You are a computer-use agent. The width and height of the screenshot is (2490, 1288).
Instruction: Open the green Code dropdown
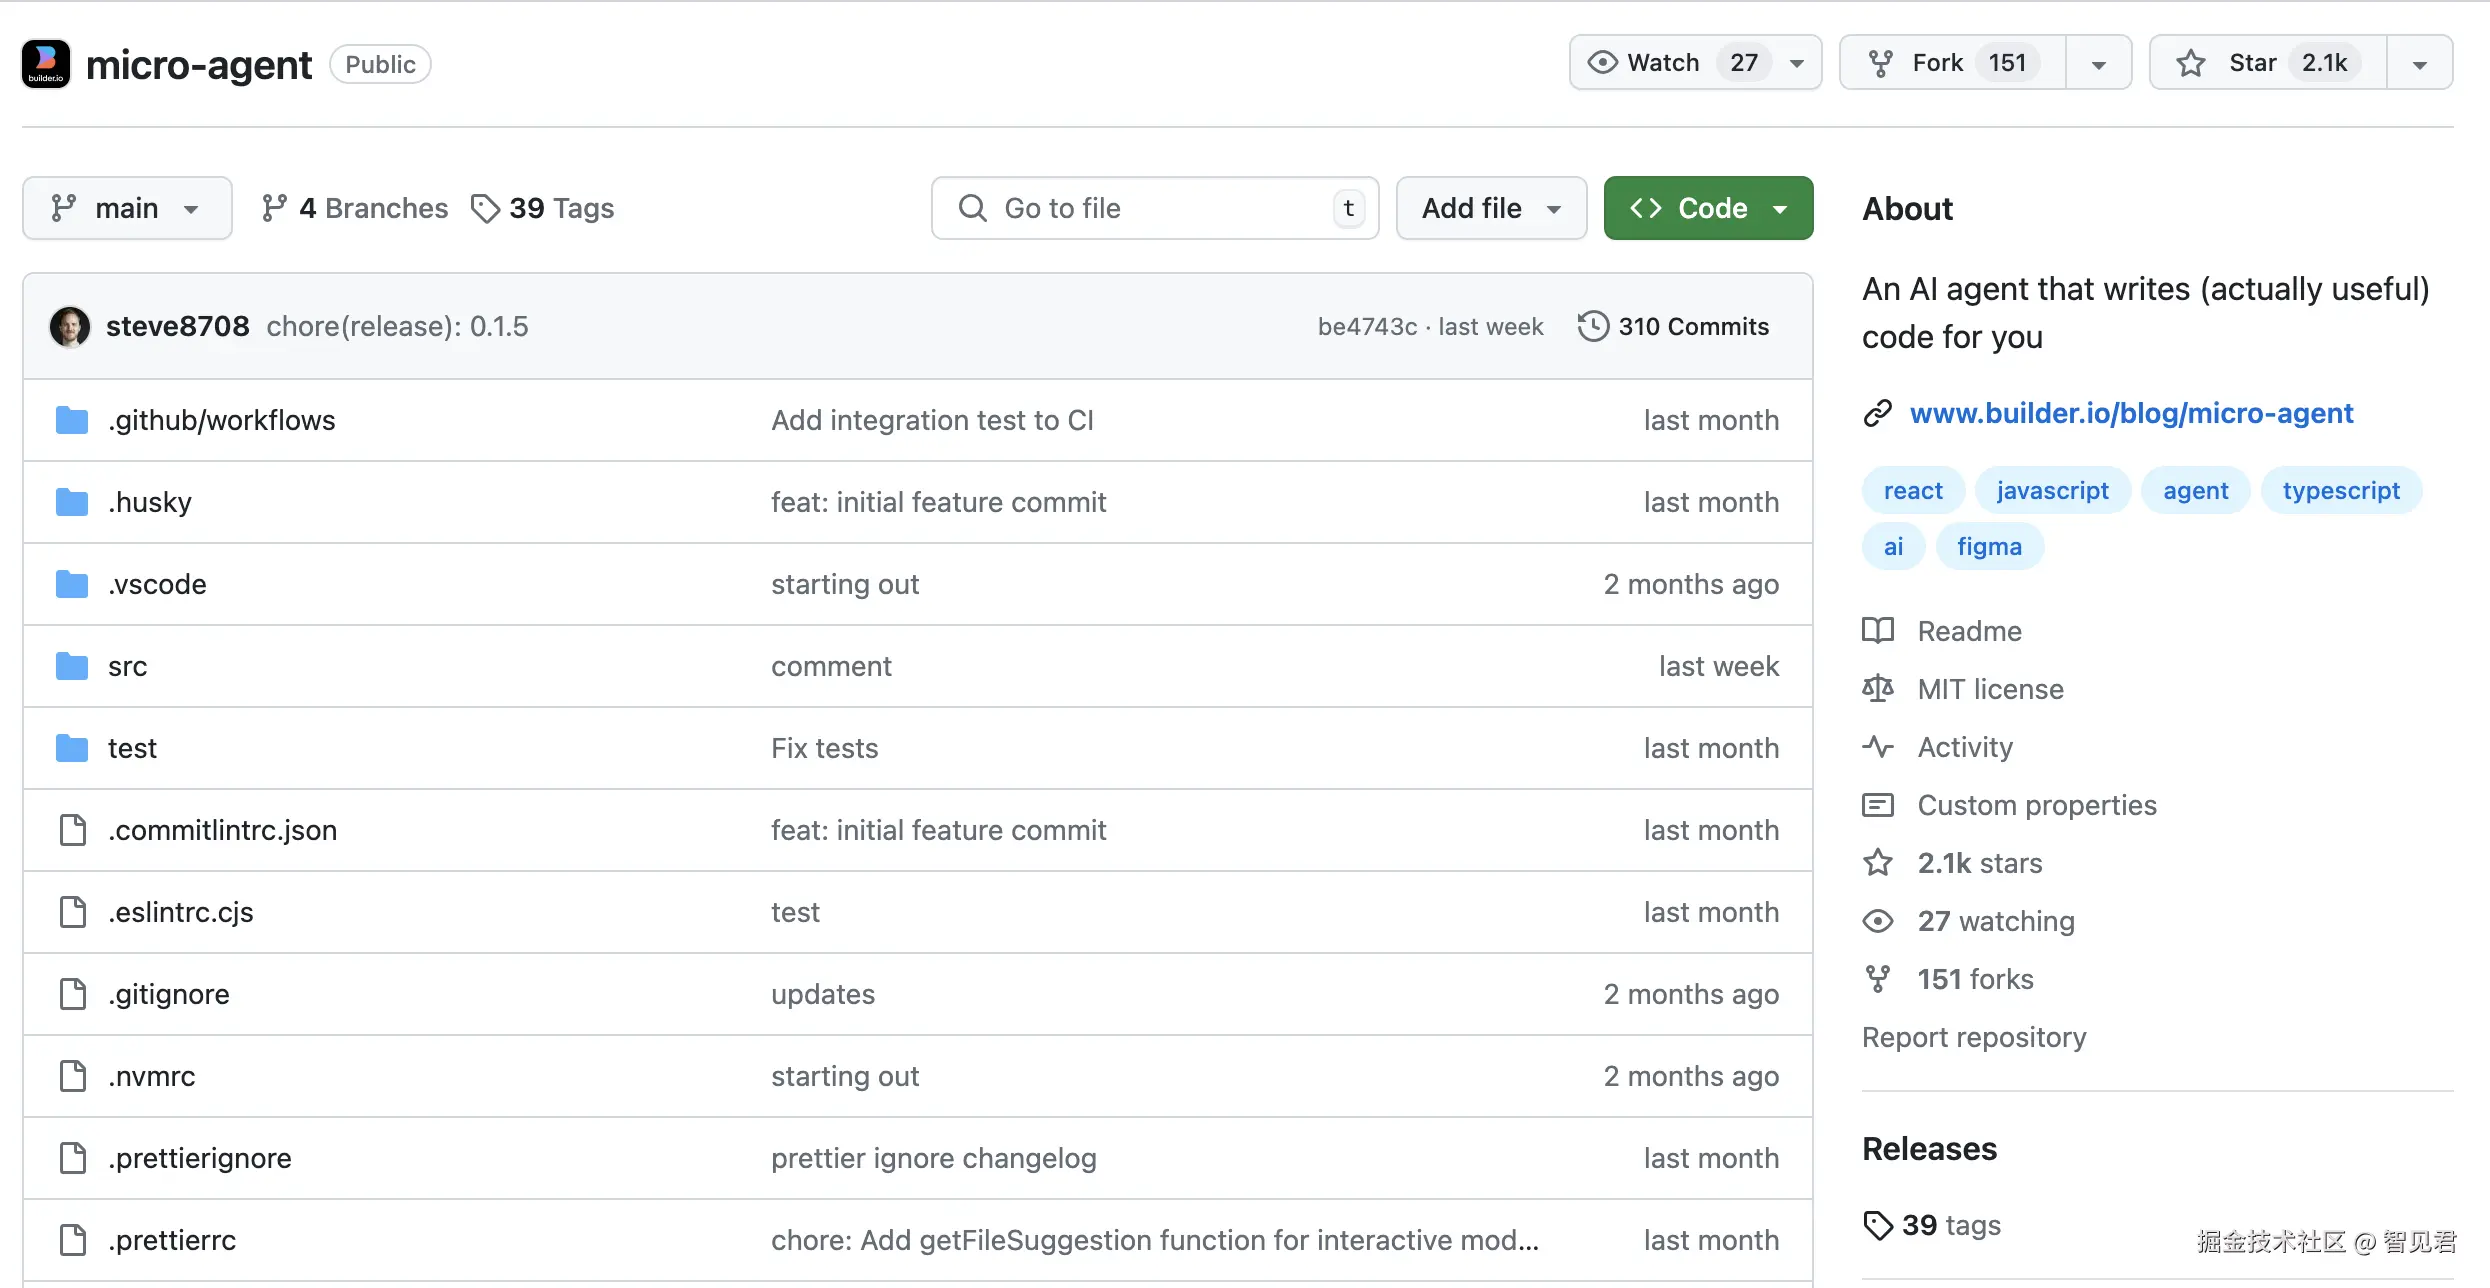pos(1708,208)
